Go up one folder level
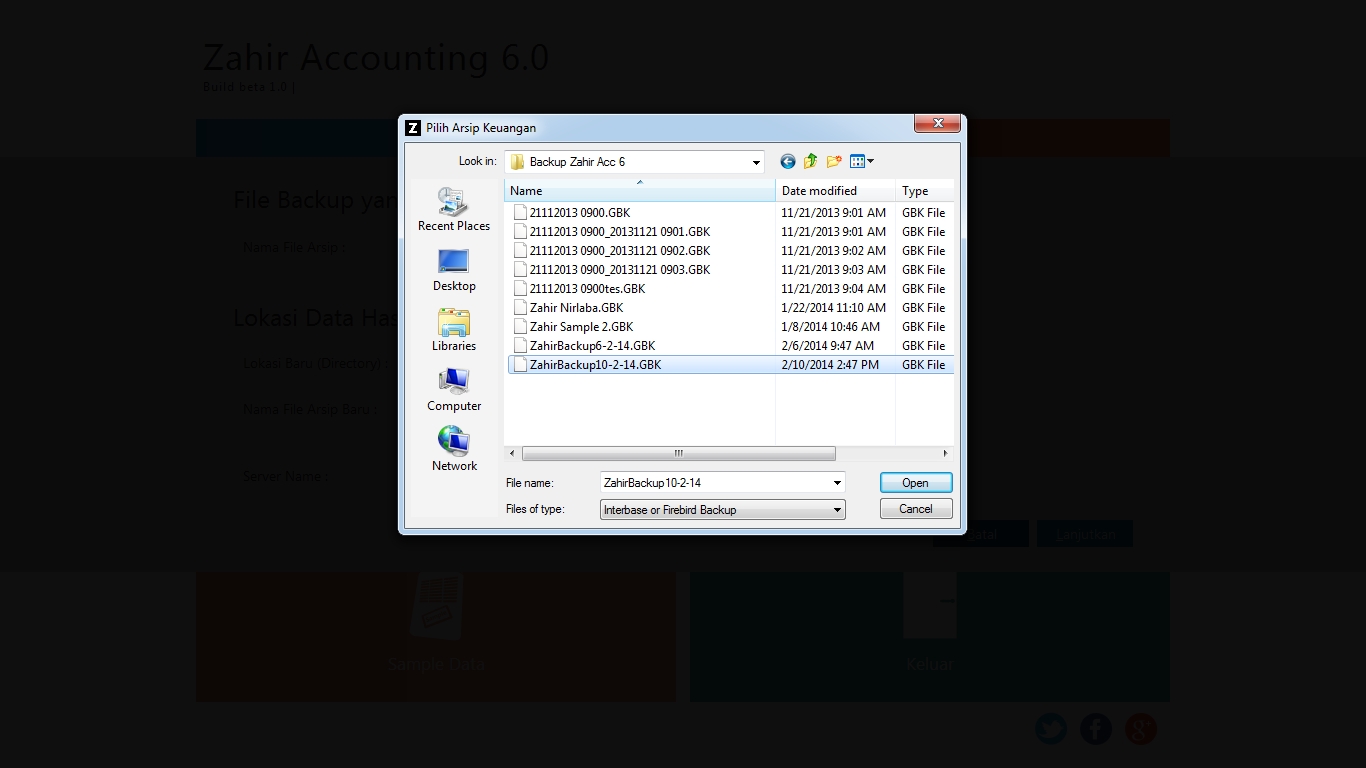The width and height of the screenshot is (1366, 768). pos(811,161)
